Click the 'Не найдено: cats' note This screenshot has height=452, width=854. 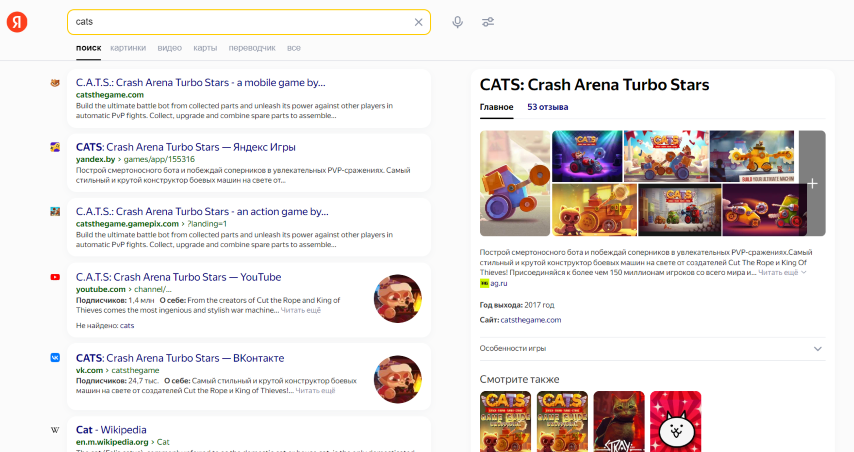click(x=105, y=326)
